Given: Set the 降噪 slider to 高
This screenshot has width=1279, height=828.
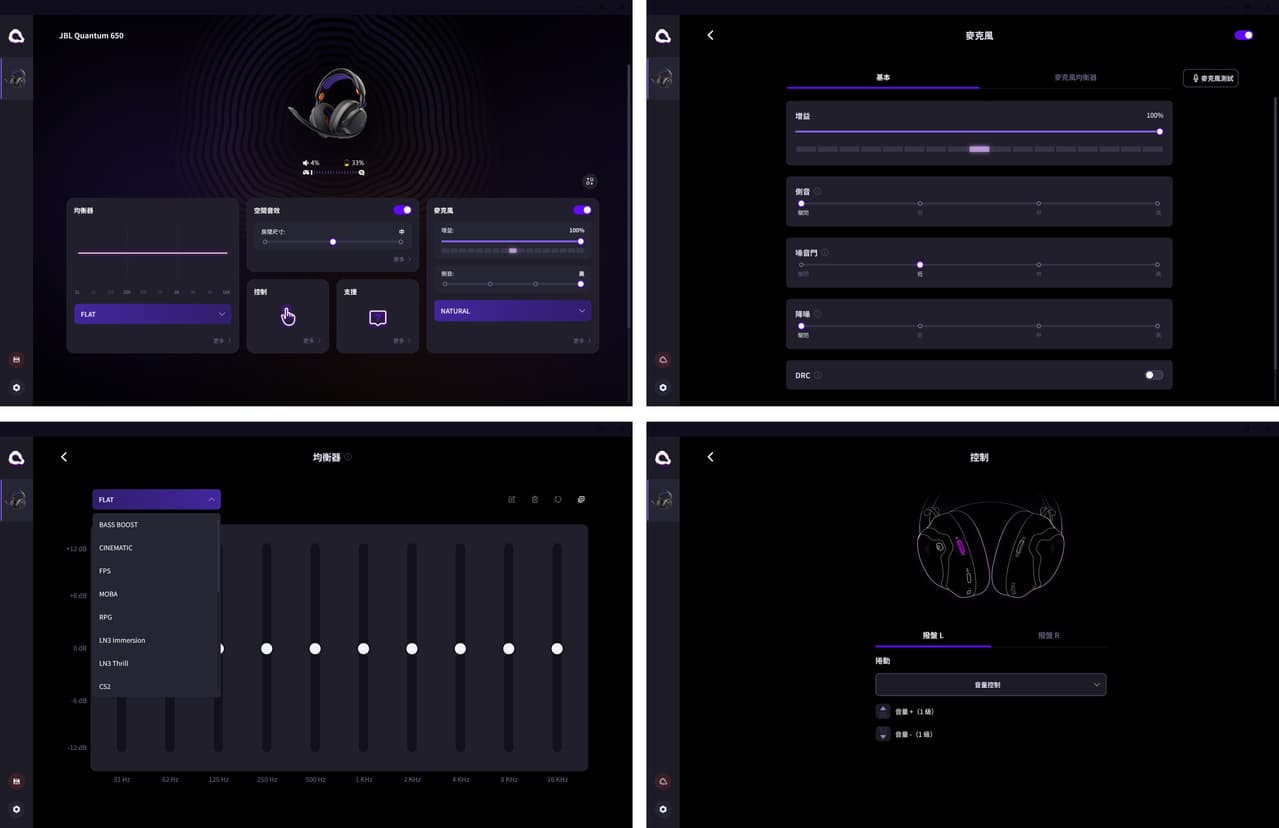Looking at the screenshot, I should click(x=1158, y=326).
